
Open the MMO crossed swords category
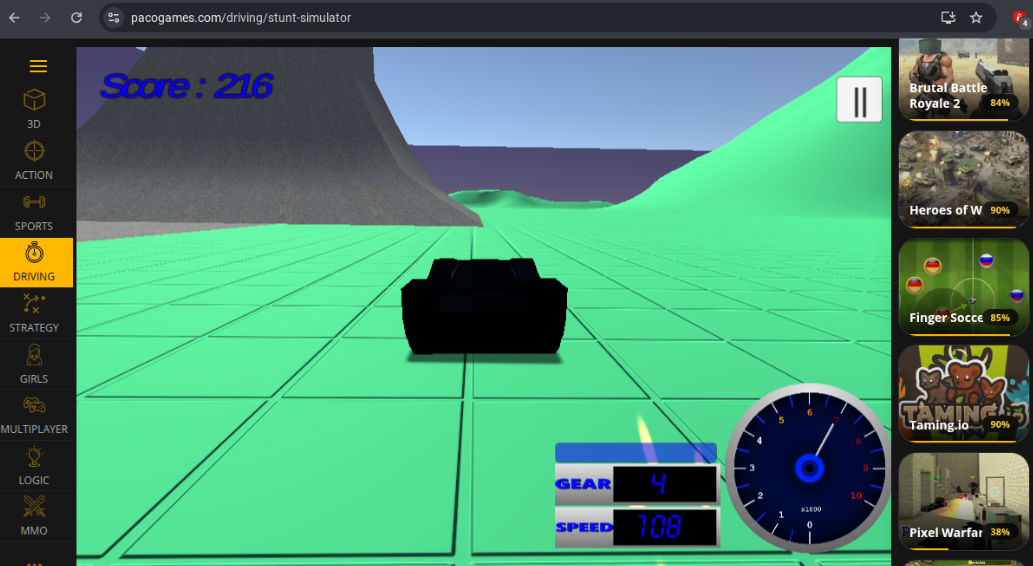coord(34,507)
